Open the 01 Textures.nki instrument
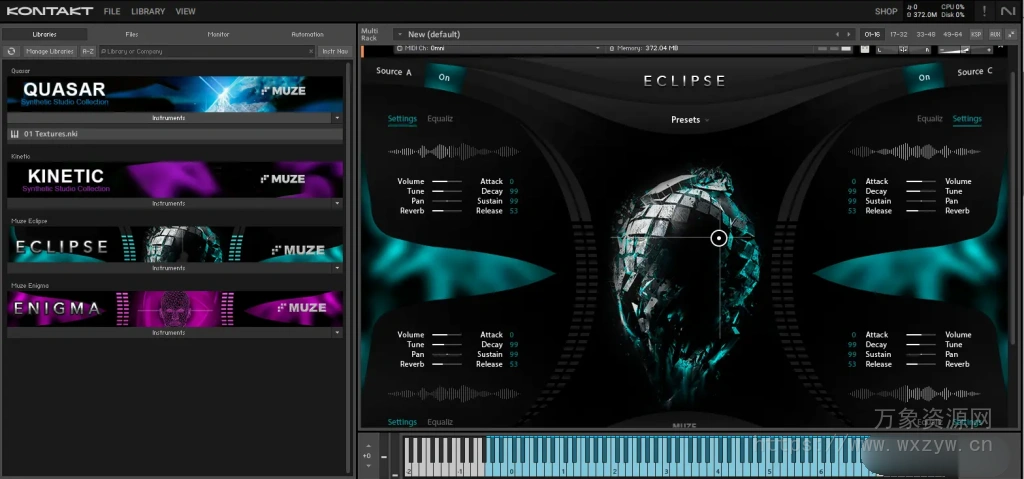The image size is (1024, 479). point(50,133)
